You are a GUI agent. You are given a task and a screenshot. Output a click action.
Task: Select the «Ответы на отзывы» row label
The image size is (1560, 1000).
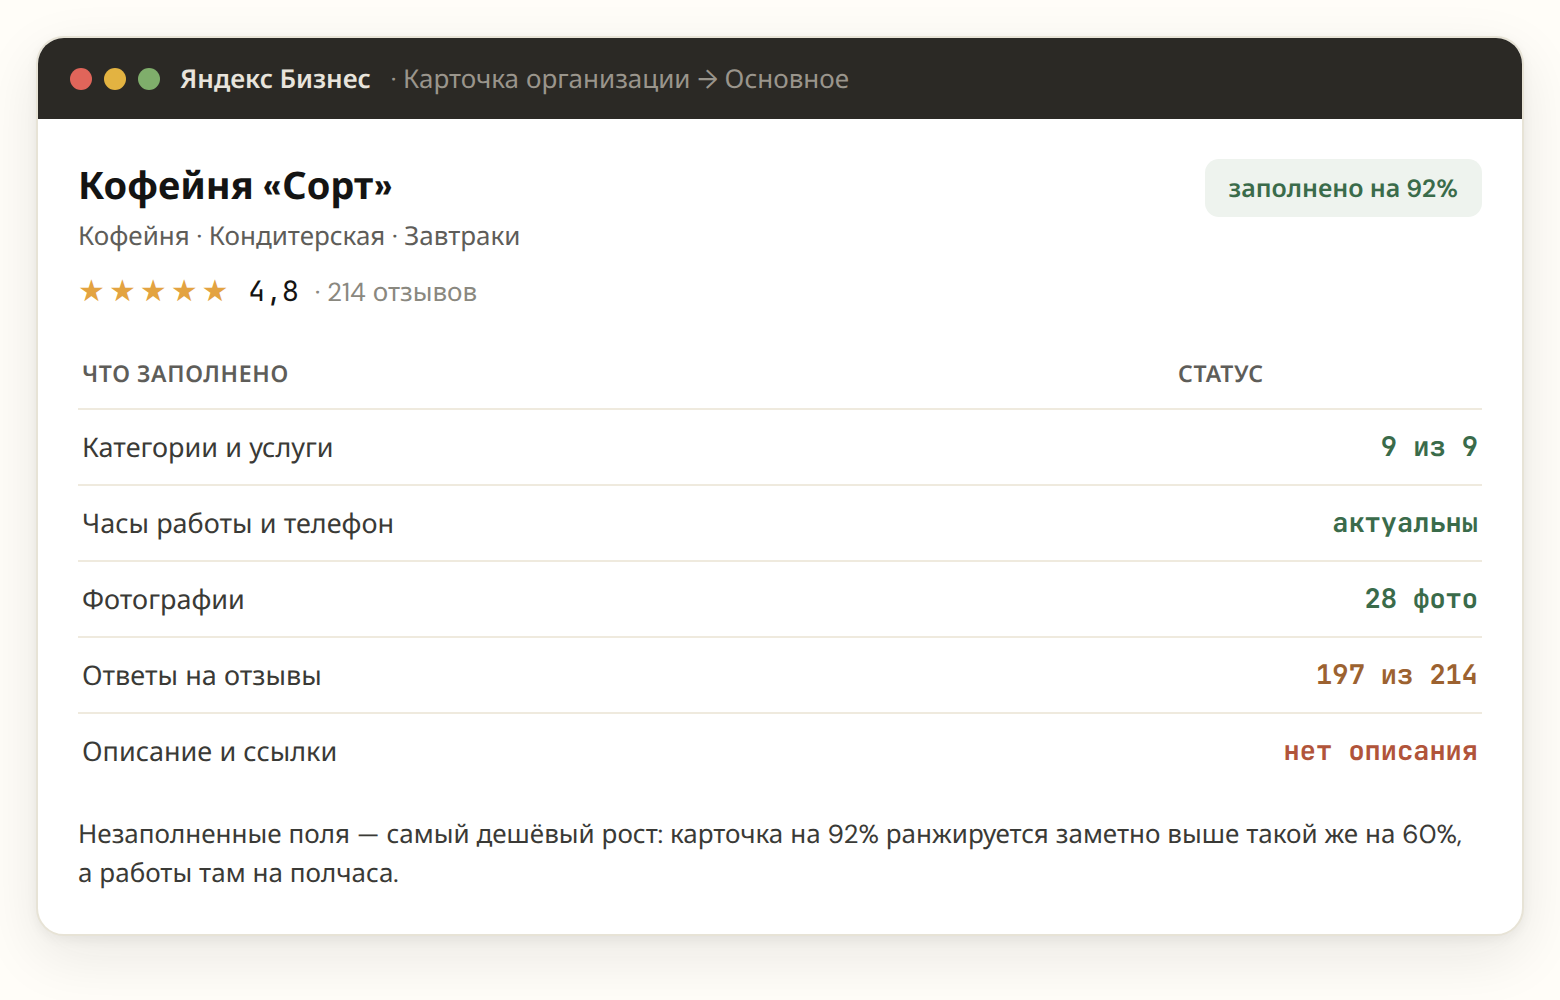(202, 675)
